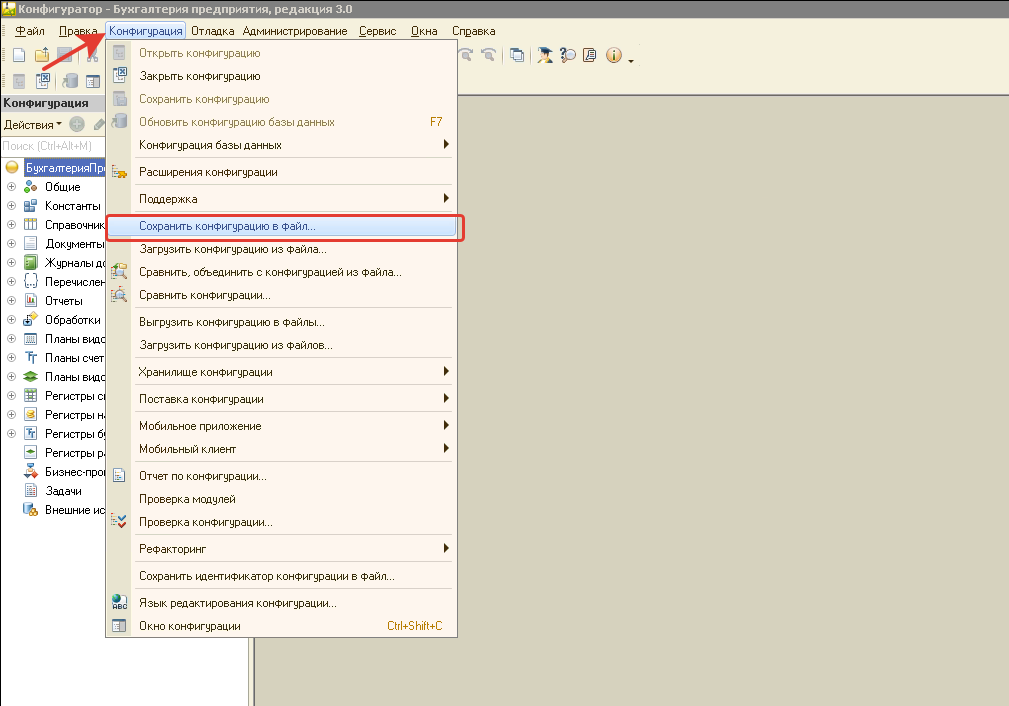The width and height of the screenshot is (1009, 706).
Task: Open Мобильный клиент submenu
Action: (x=281, y=449)
